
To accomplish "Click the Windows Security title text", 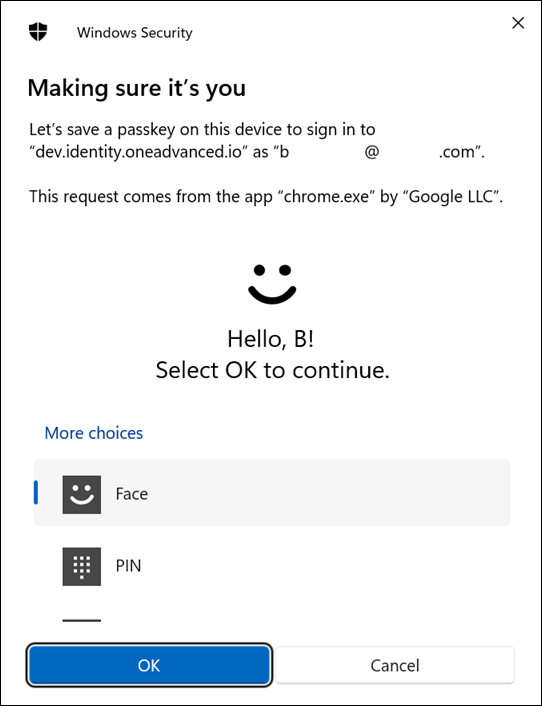I will point(135,32).
